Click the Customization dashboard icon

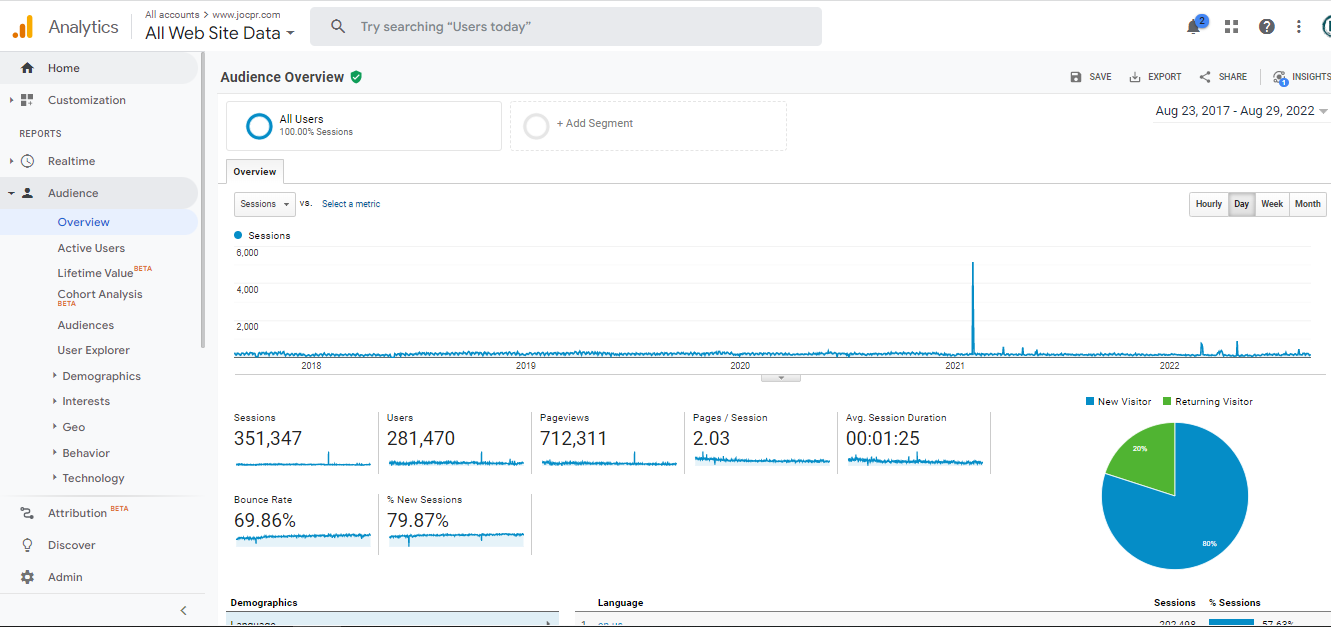click(27, 100)
